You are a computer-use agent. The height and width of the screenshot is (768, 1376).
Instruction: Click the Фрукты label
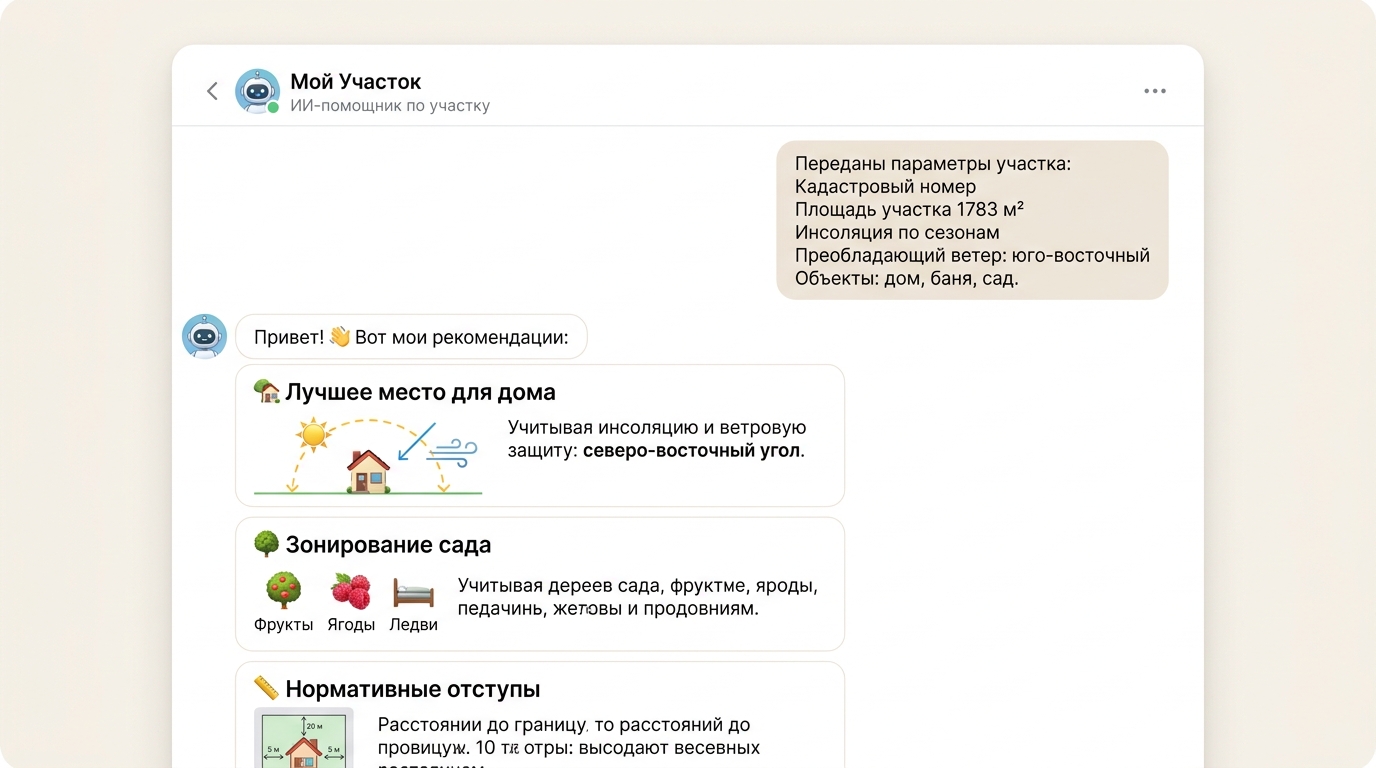(x=283, y=624)
